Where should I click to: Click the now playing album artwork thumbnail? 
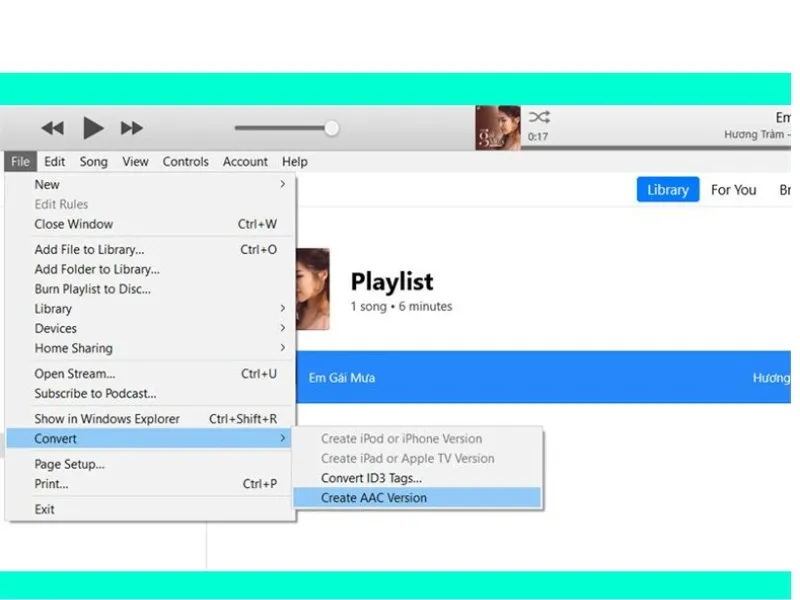pyautogui.click(x=498, y=128)
